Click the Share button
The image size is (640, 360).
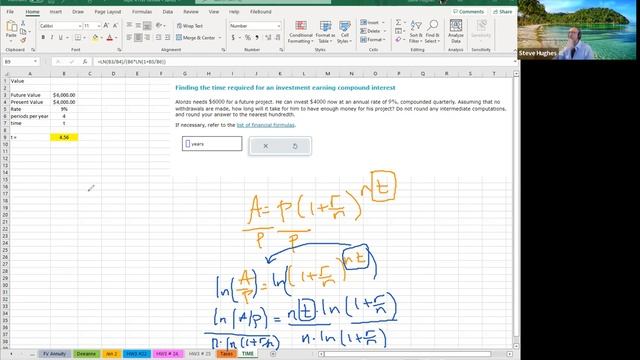pos(502,12)
